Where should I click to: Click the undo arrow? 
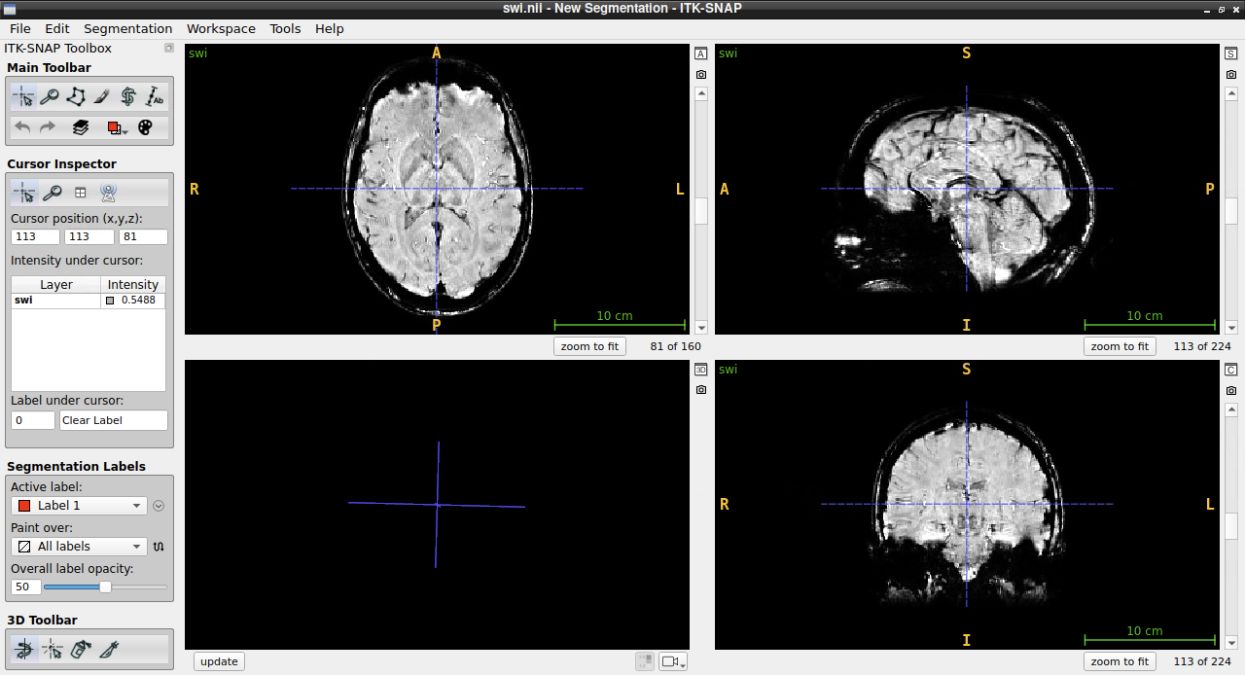[22, 127]
